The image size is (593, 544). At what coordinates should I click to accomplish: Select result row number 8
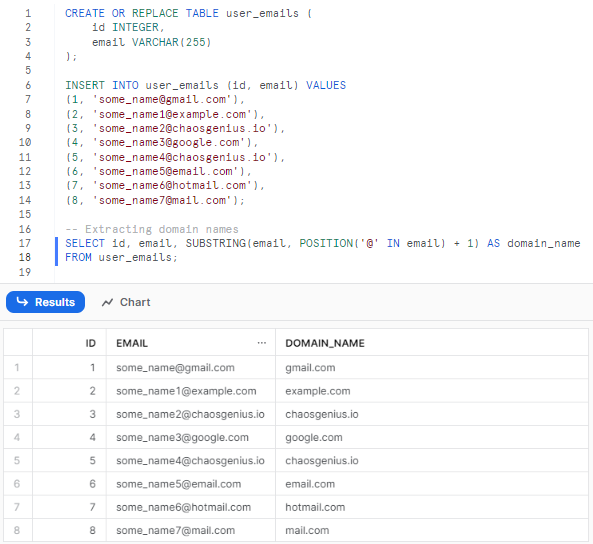(17, 530)
